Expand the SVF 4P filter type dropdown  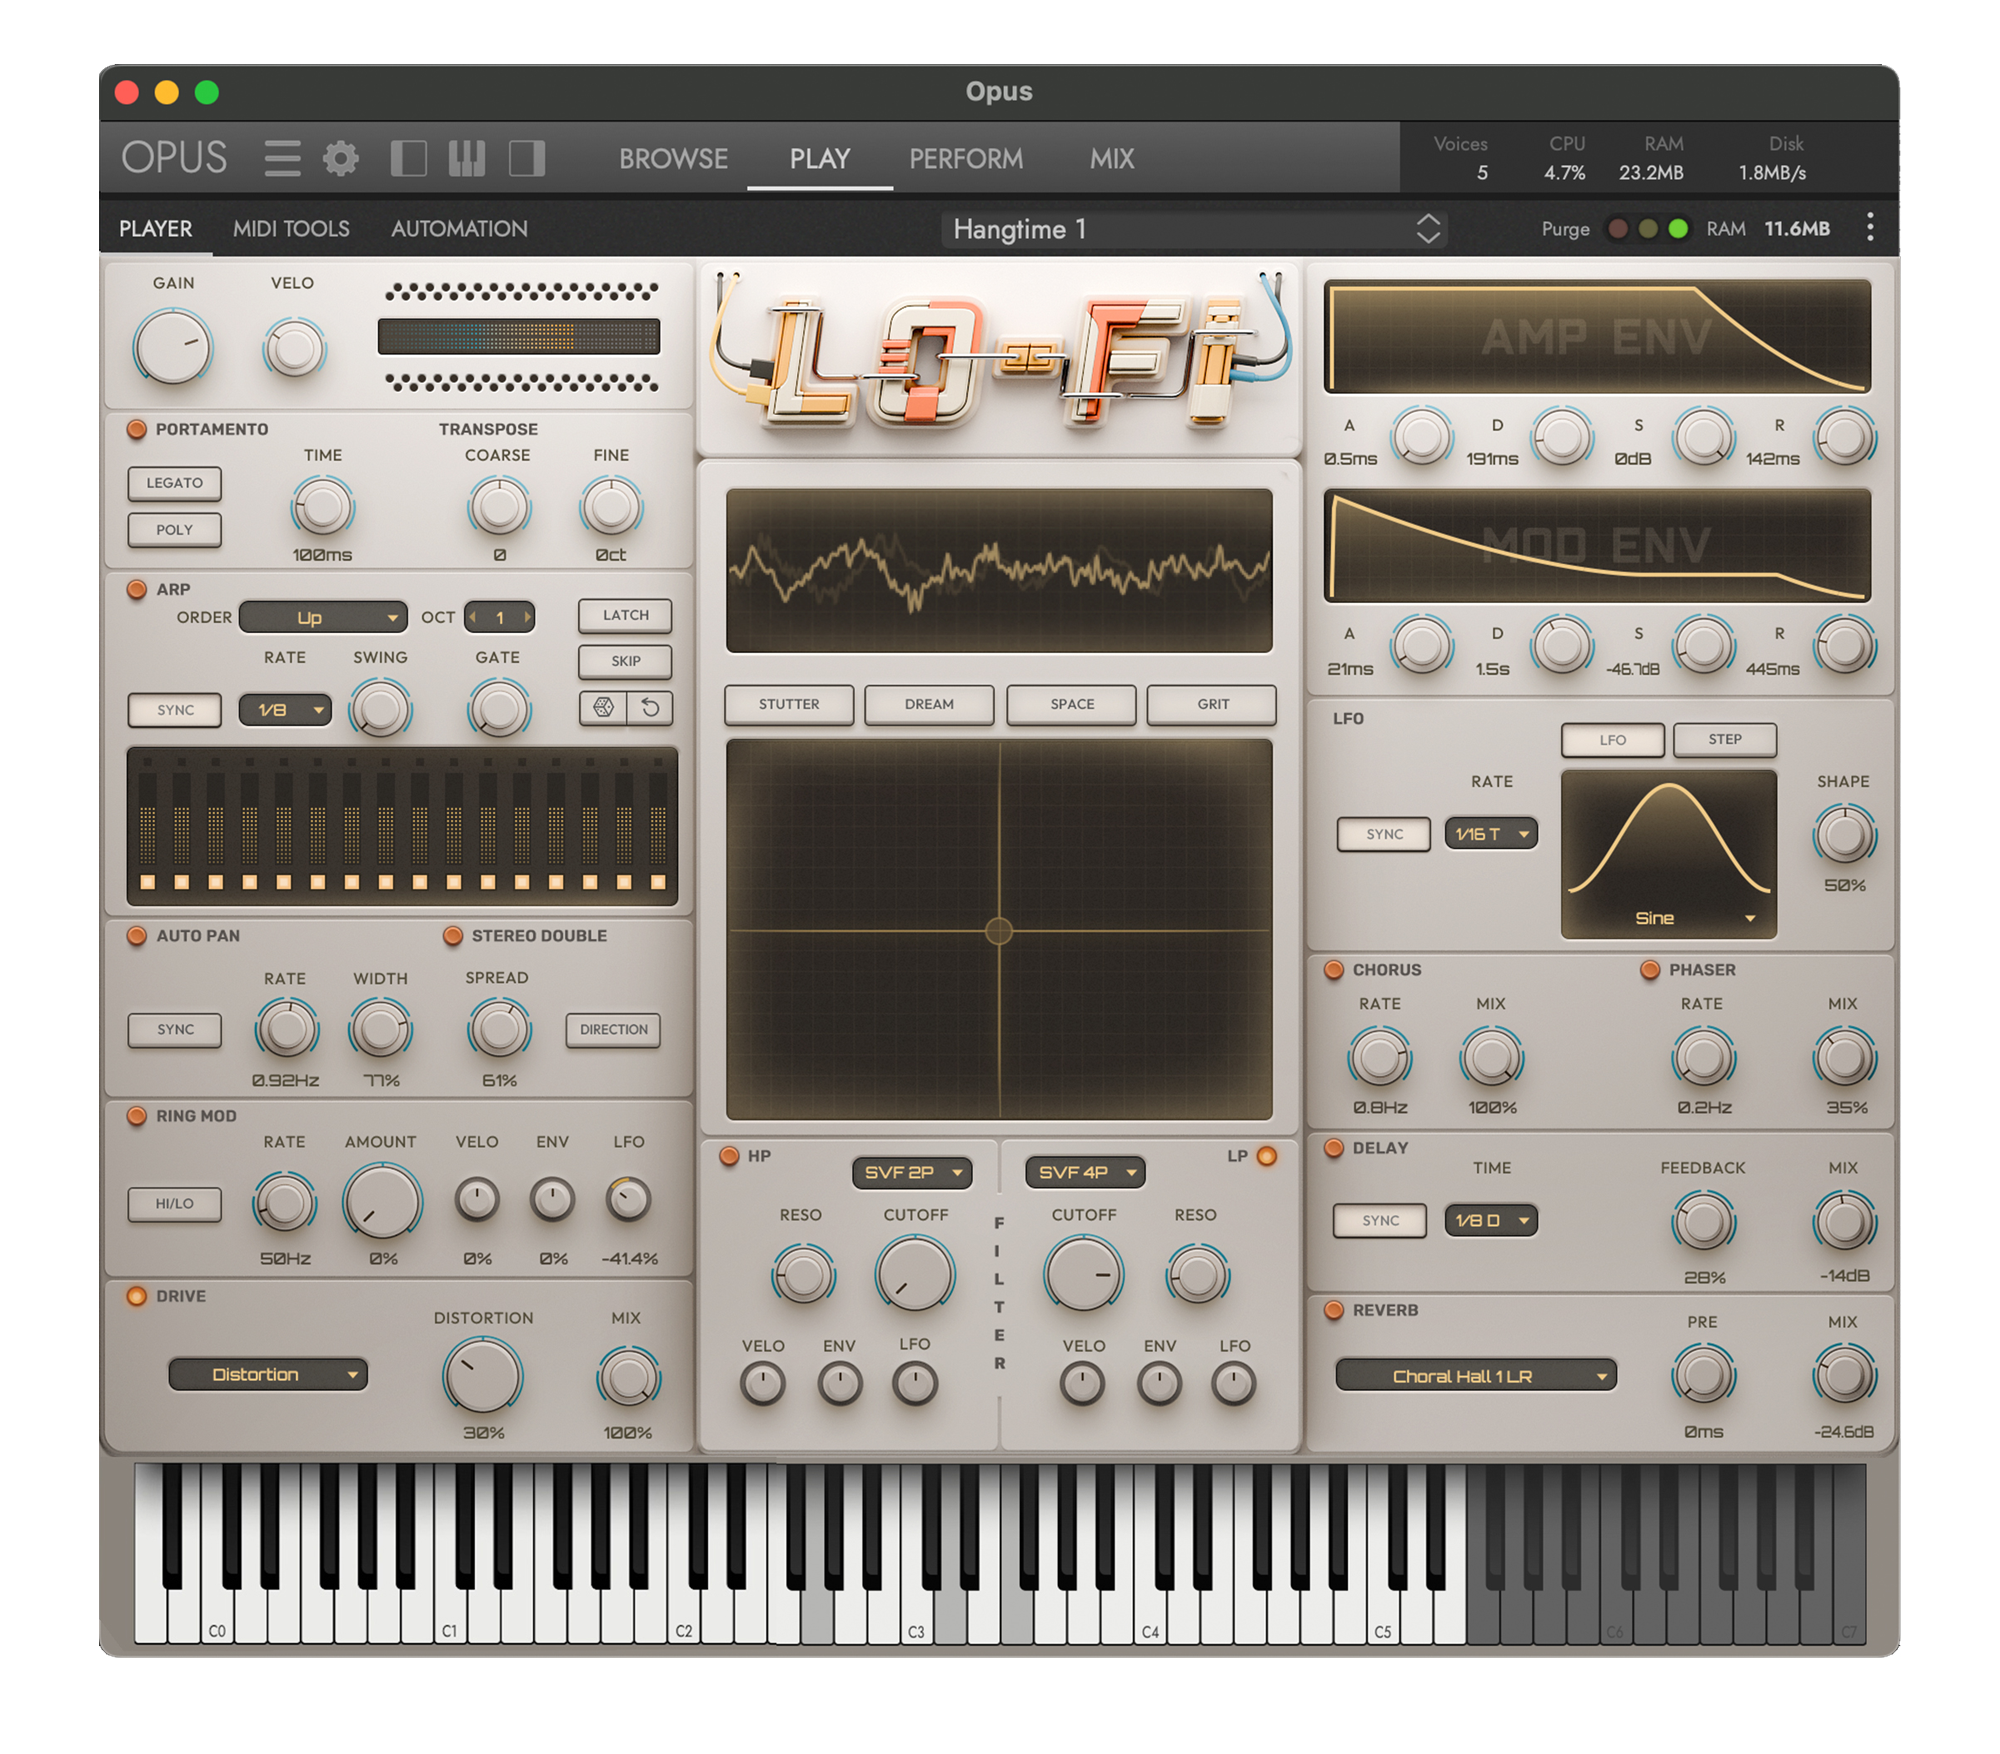(x=1085, y=1172)
